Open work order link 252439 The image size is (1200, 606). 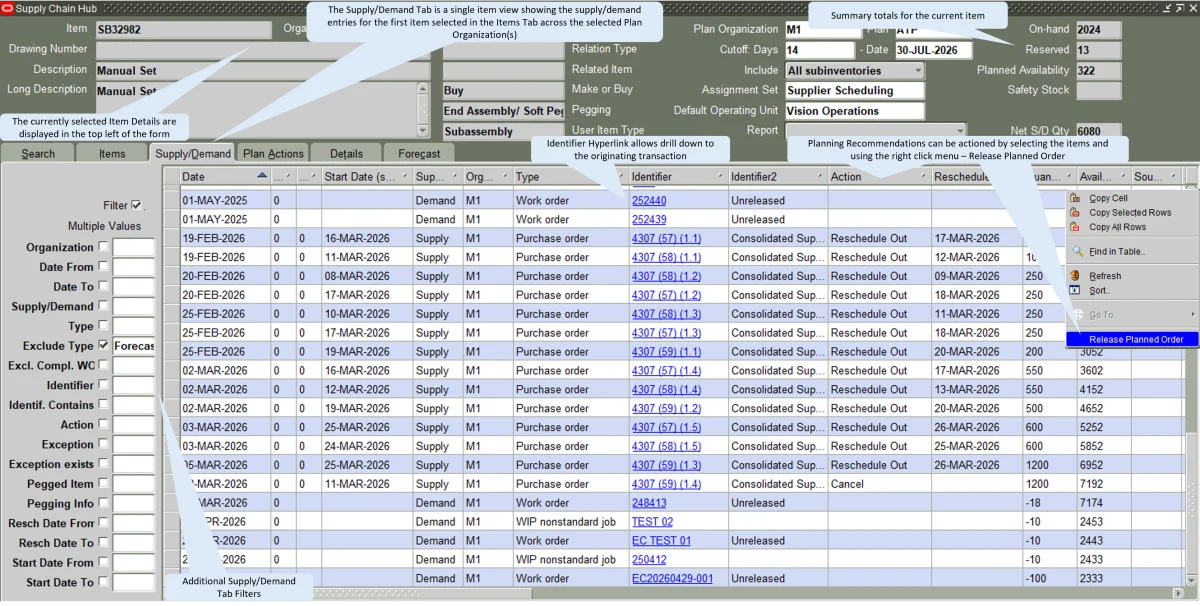[649, 219]
